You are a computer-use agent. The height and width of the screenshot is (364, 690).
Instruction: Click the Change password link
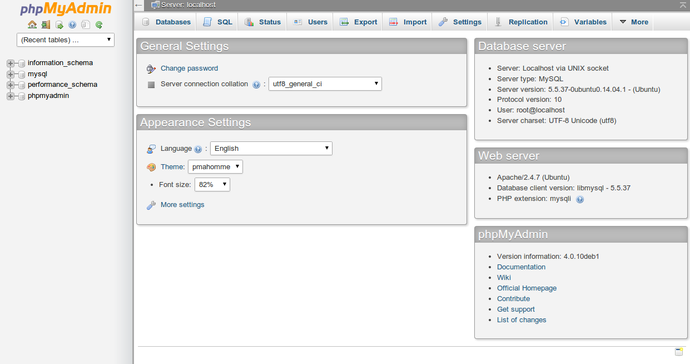[189, 68]
